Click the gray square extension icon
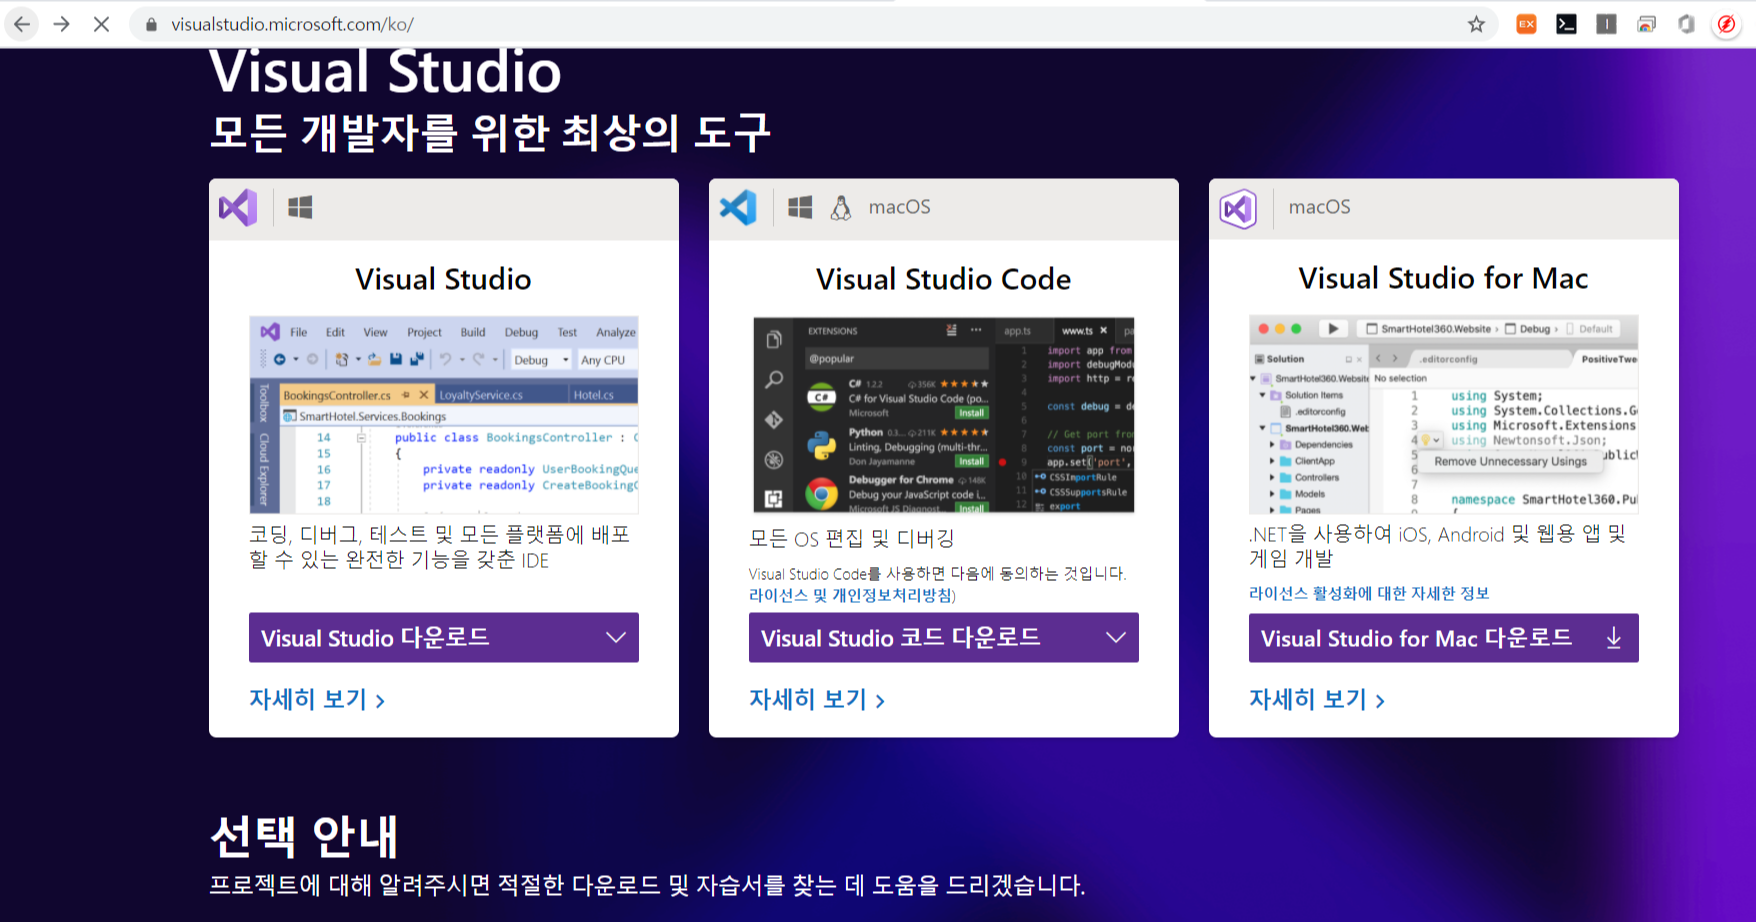 [x=1606, y=24]
